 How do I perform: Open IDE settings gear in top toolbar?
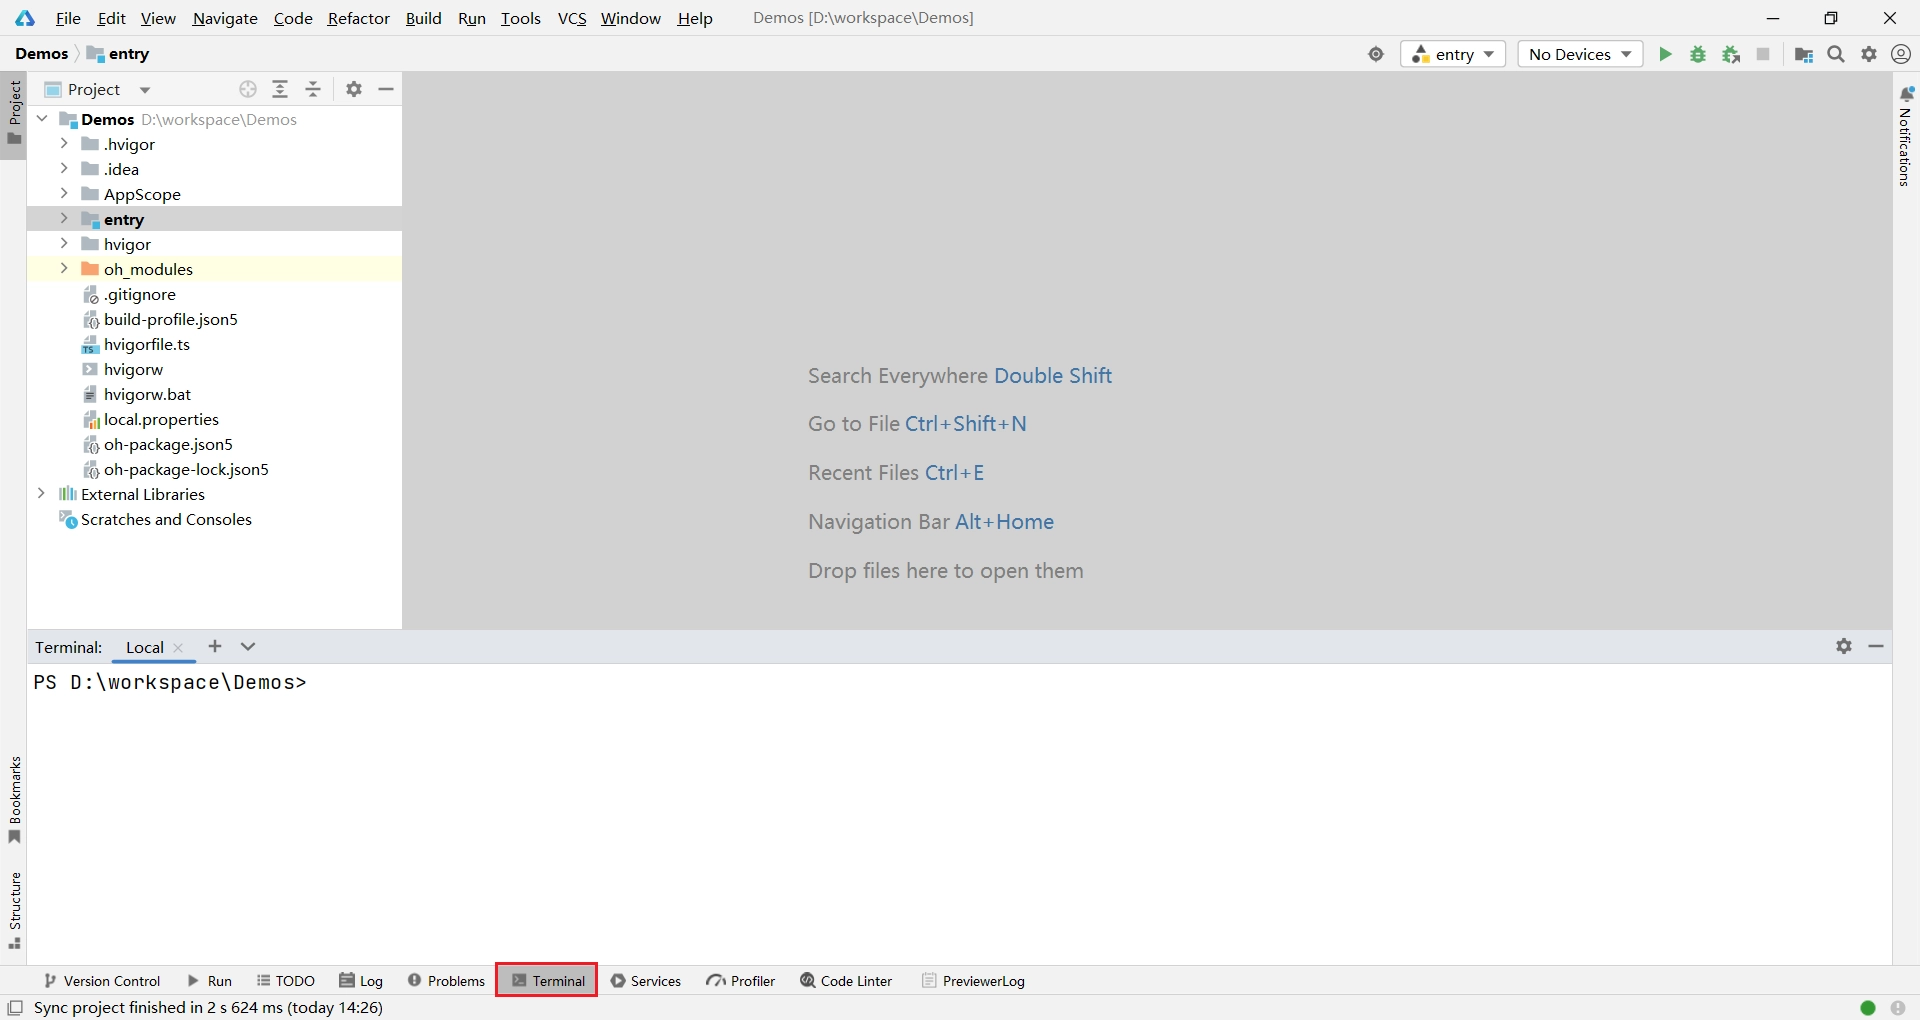tap(1869, 54)
